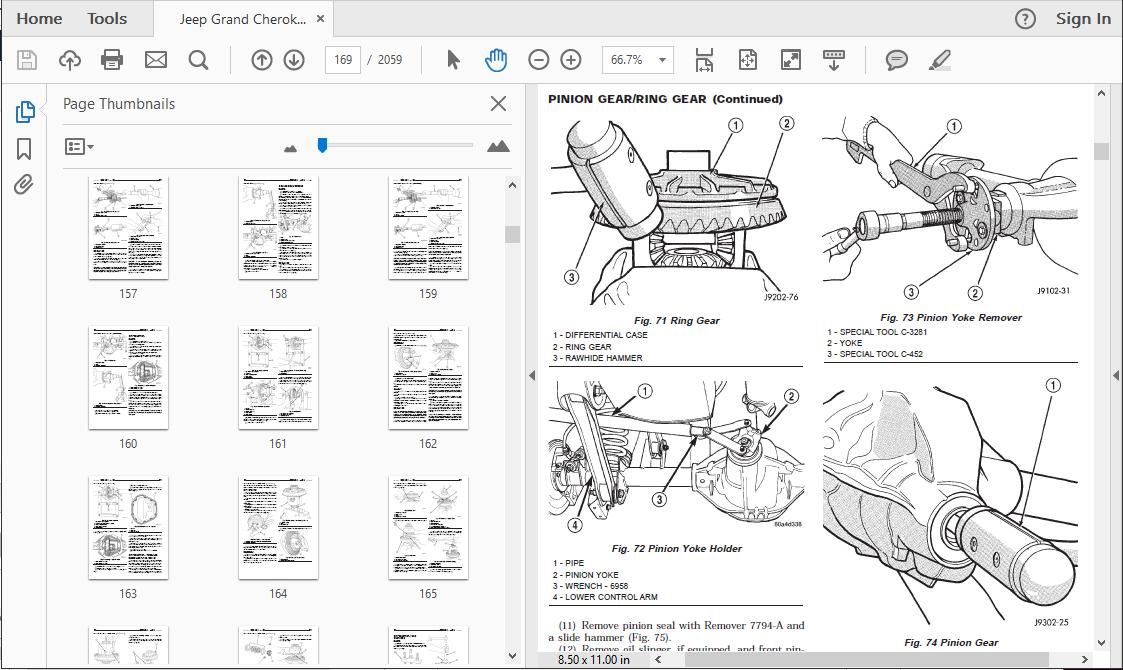Click the thumbnails panel scrollbar handle
This screenshot has width=1123, height=670.
[x=512, y=234]
